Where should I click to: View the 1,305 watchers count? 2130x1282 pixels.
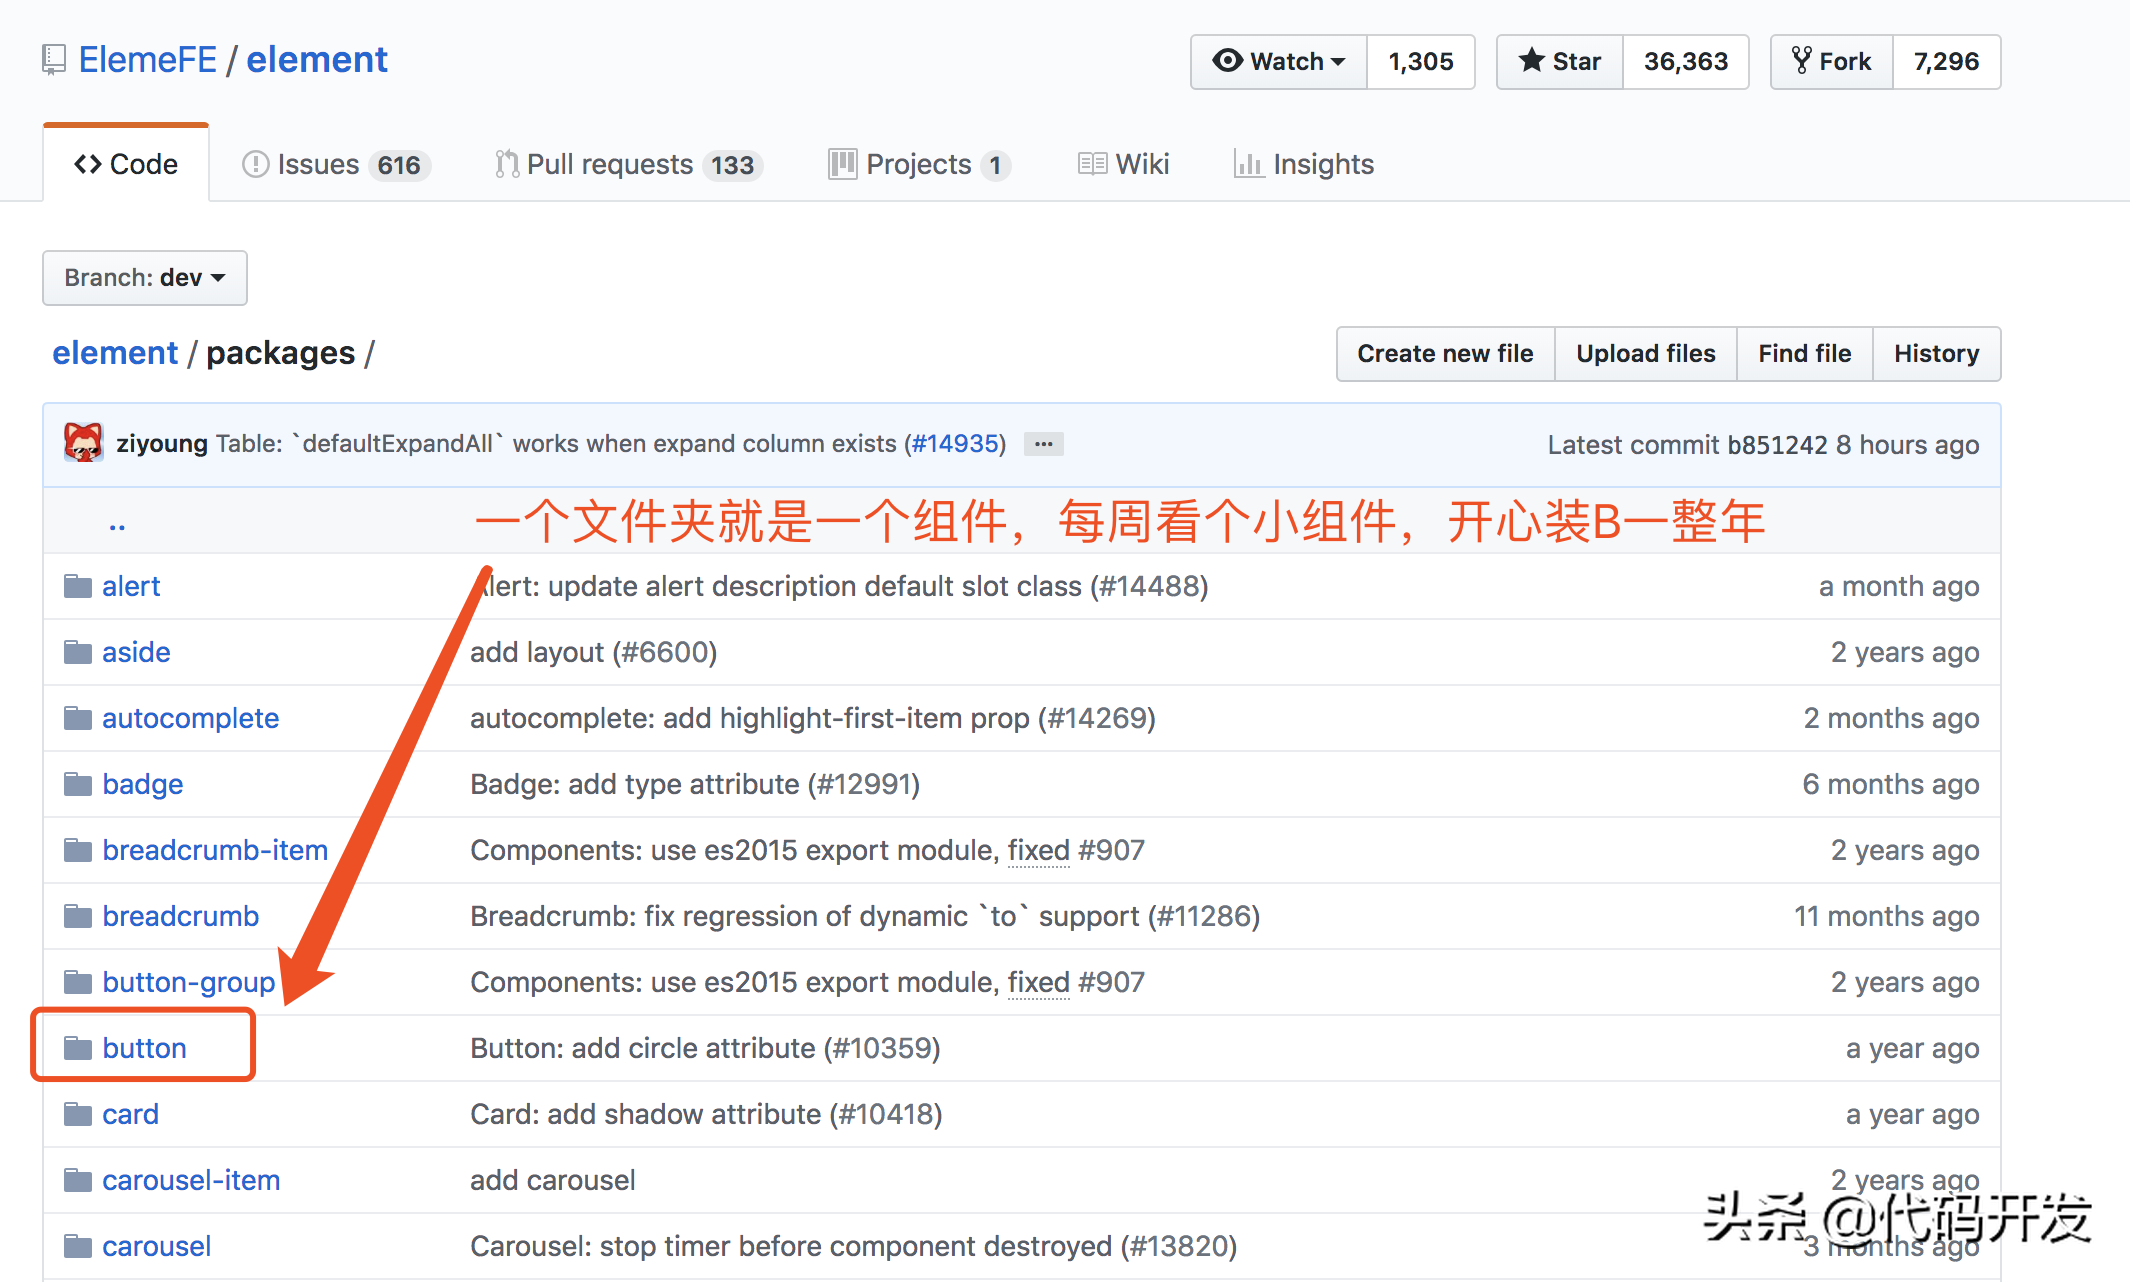[1421, 62]
